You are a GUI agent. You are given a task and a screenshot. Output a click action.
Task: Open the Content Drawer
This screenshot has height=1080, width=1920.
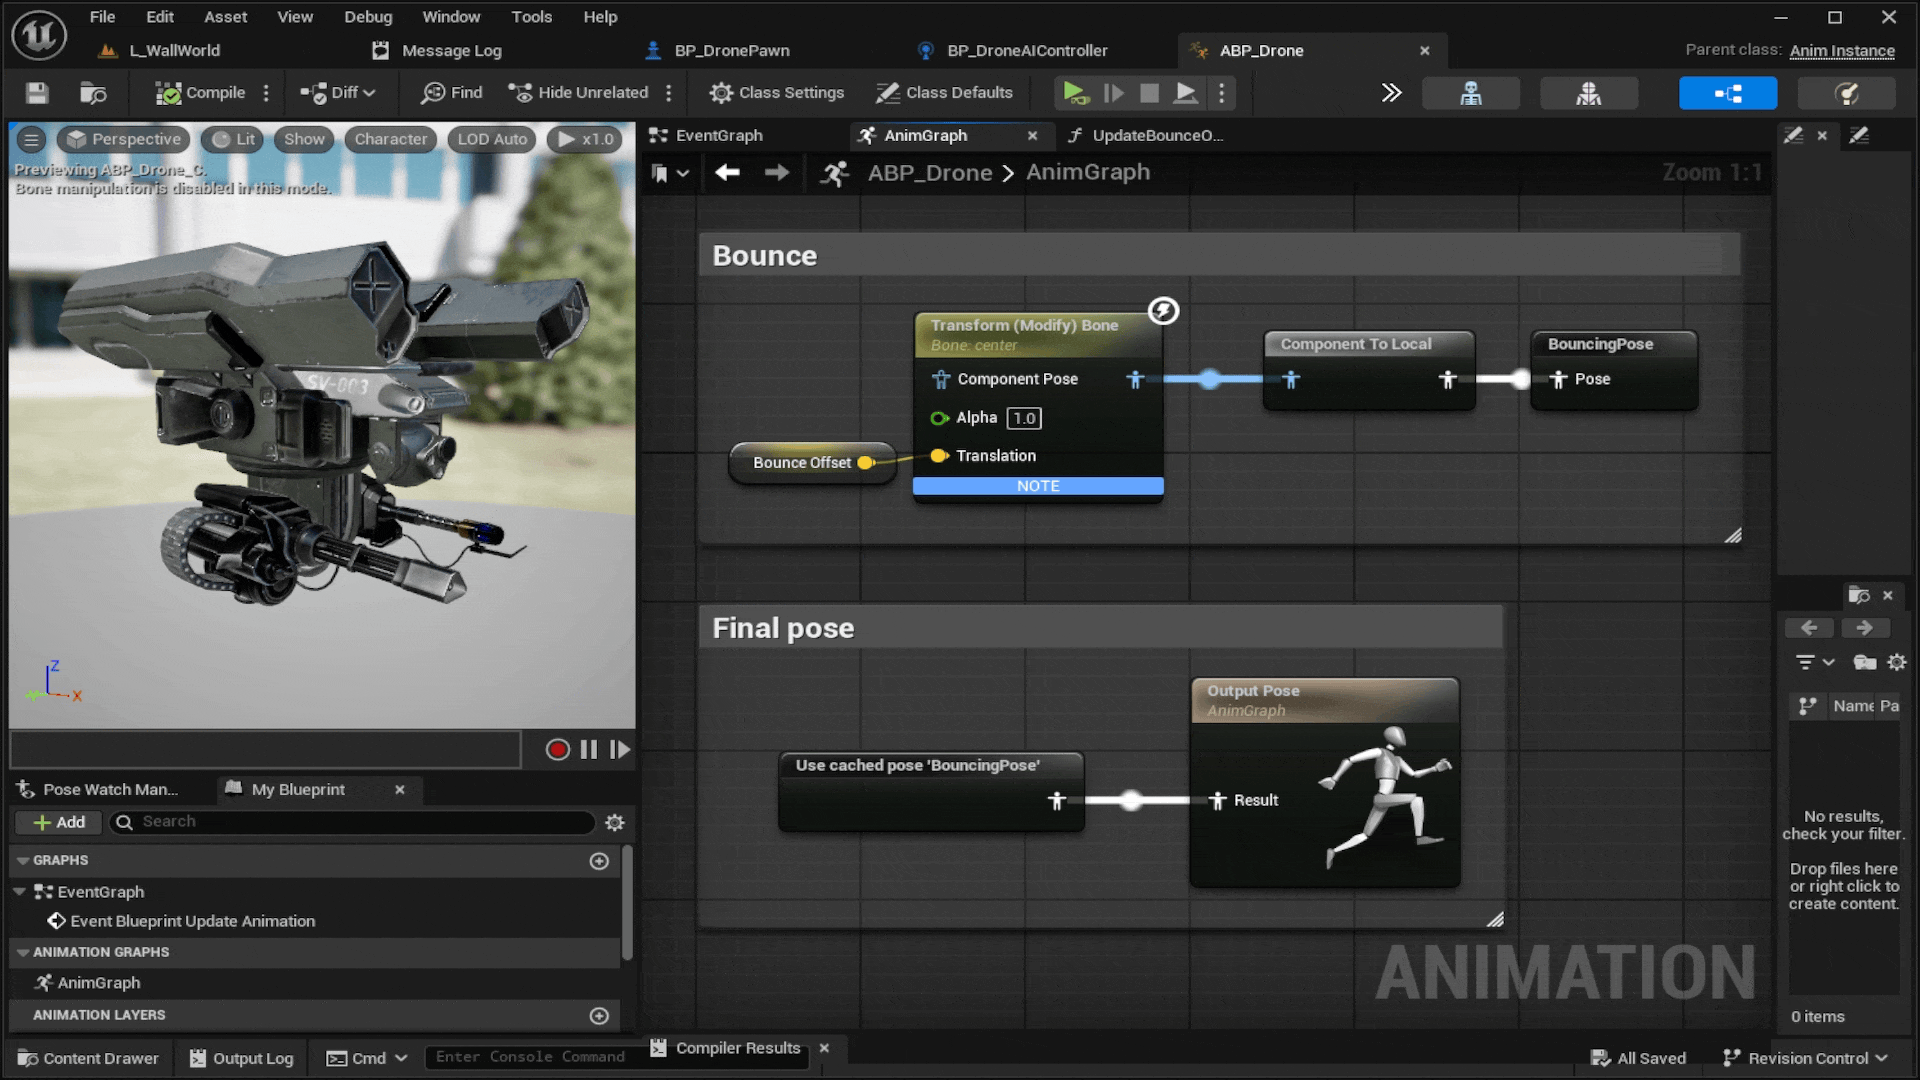point(88,1058)
